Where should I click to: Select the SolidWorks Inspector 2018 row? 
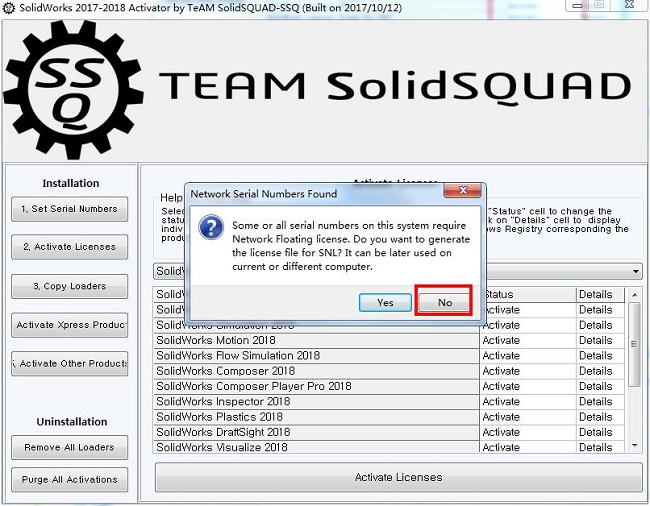pyautogui.click(x=316, y=402)
